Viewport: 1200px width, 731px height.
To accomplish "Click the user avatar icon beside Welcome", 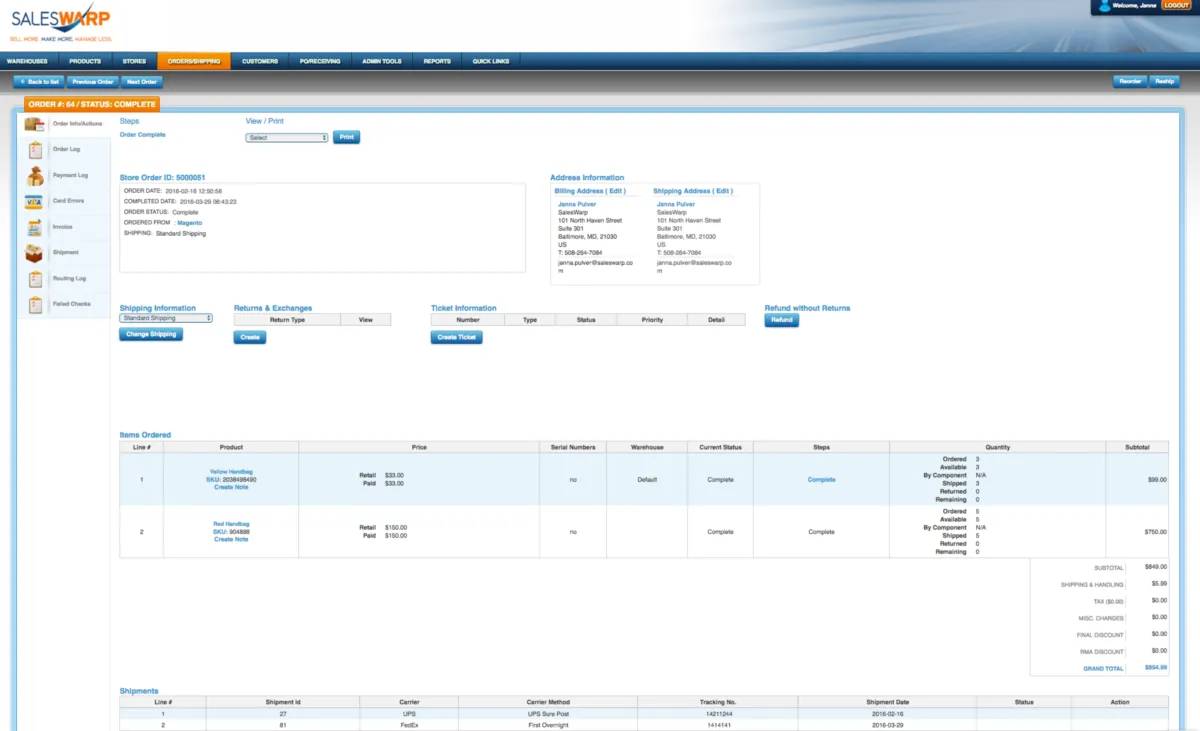I will pos(1104,6).
